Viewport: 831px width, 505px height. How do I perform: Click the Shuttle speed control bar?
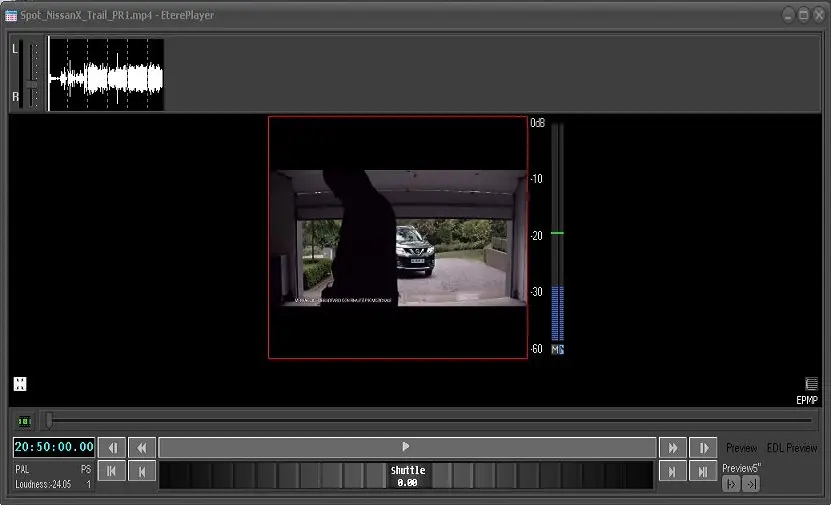(406, 475)
